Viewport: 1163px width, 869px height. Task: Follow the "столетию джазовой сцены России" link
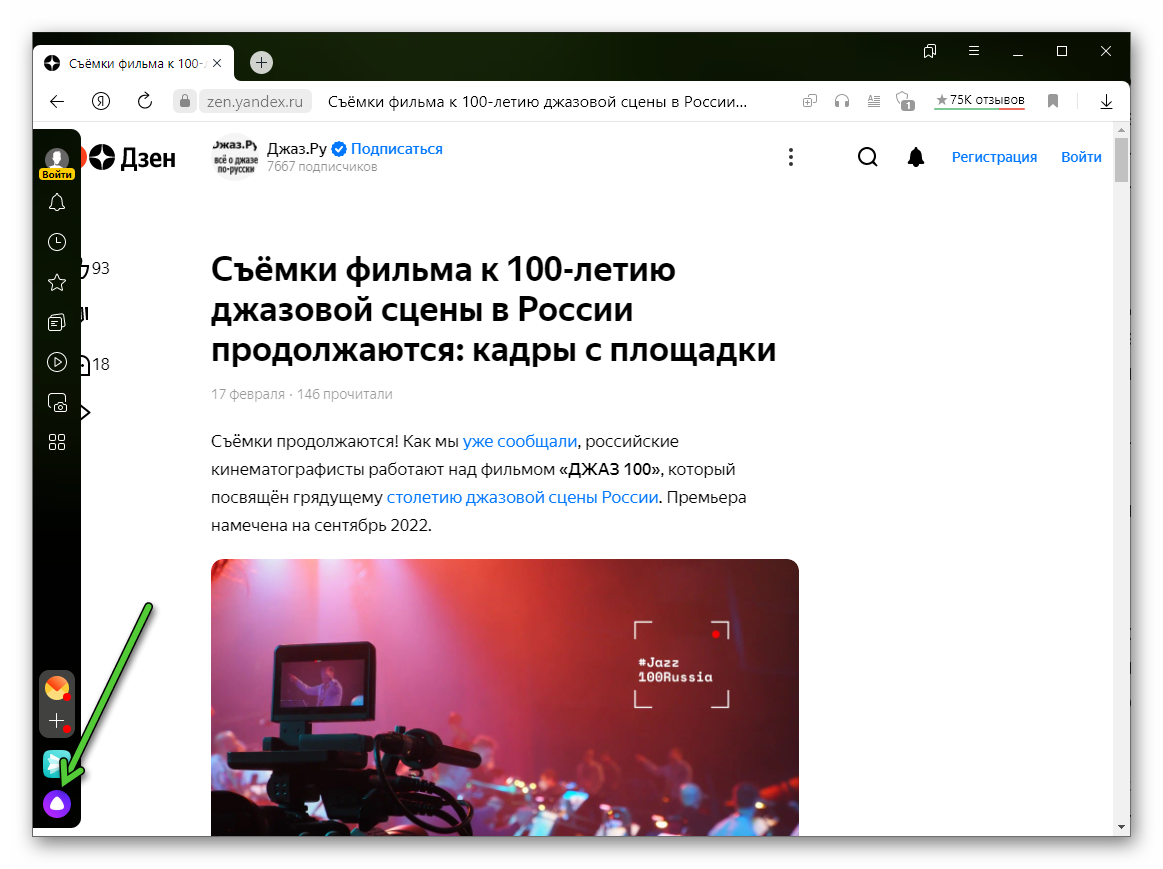522,497
